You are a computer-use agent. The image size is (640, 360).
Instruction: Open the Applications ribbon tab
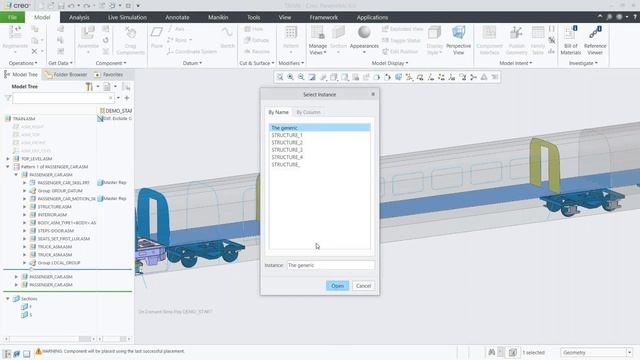pyautogui.click(x=372, y=17)
